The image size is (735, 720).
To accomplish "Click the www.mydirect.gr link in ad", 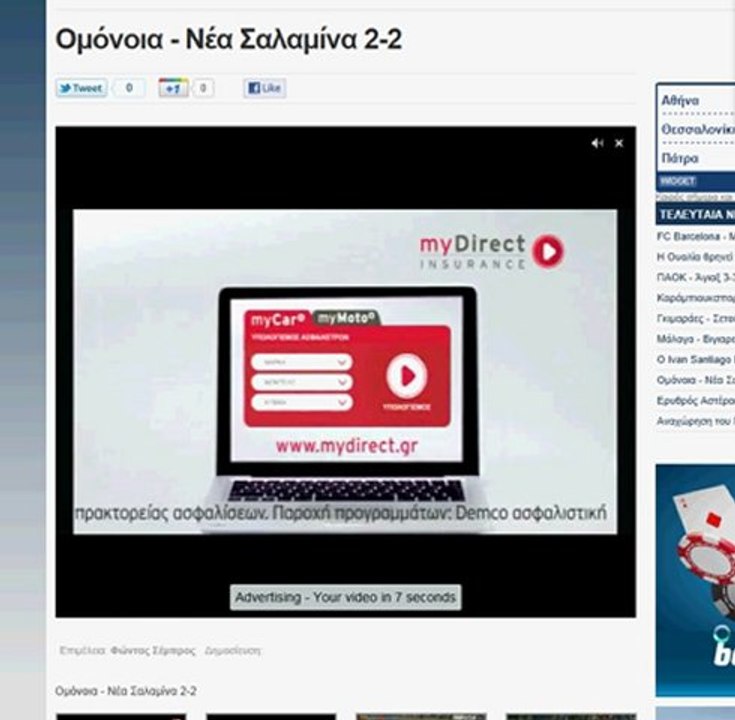I will tap(346, 446).
